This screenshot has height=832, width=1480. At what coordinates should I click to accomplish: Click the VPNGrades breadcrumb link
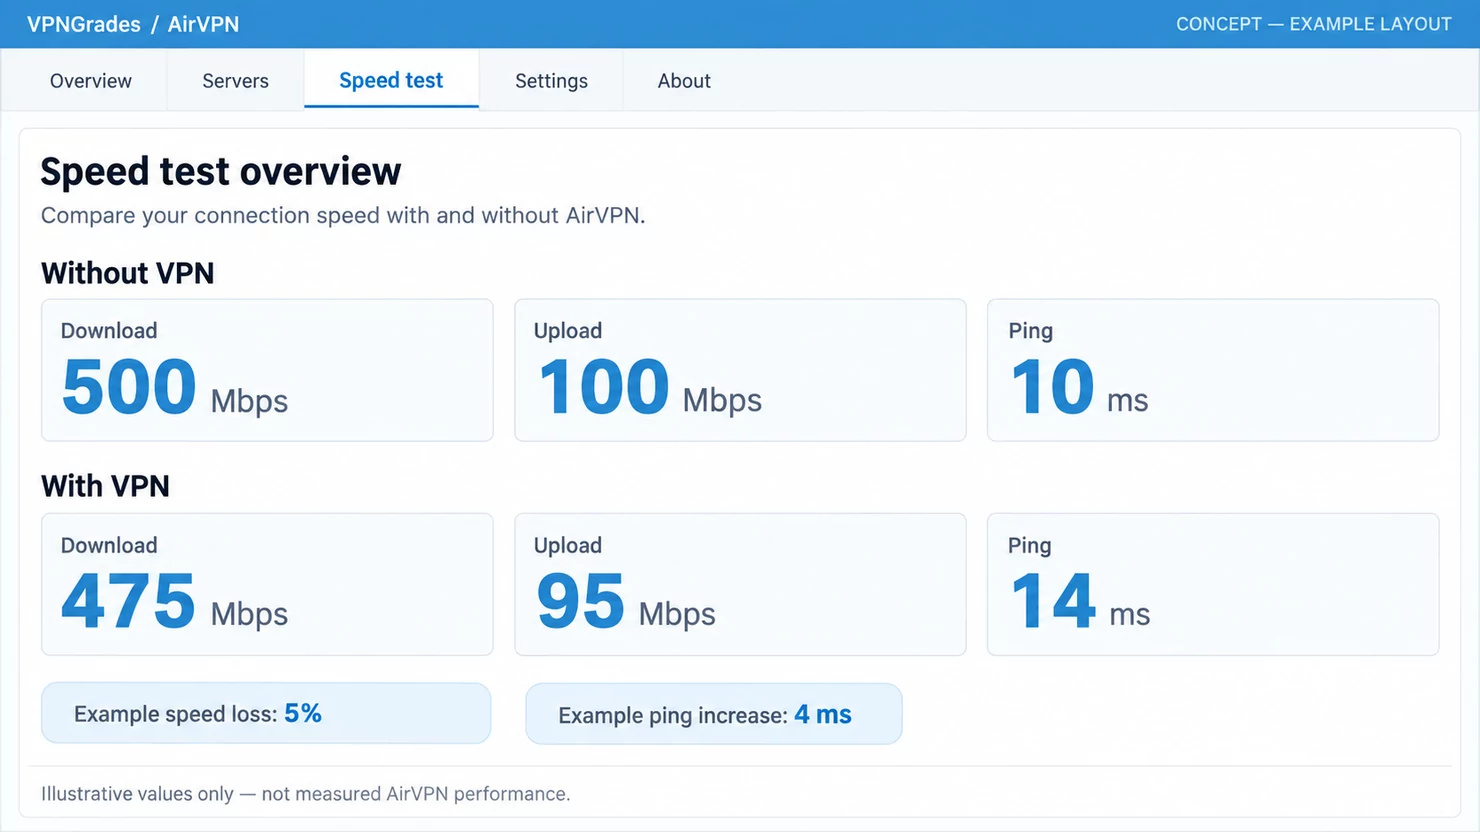coord(84,24)
